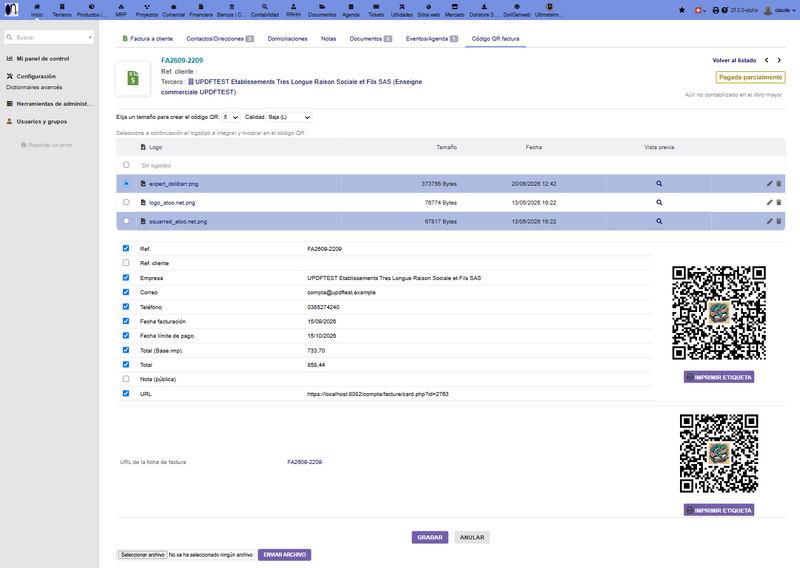Open the Contabilidad module
The height and width of the screenshot is (568, 800).
(265, 10)
